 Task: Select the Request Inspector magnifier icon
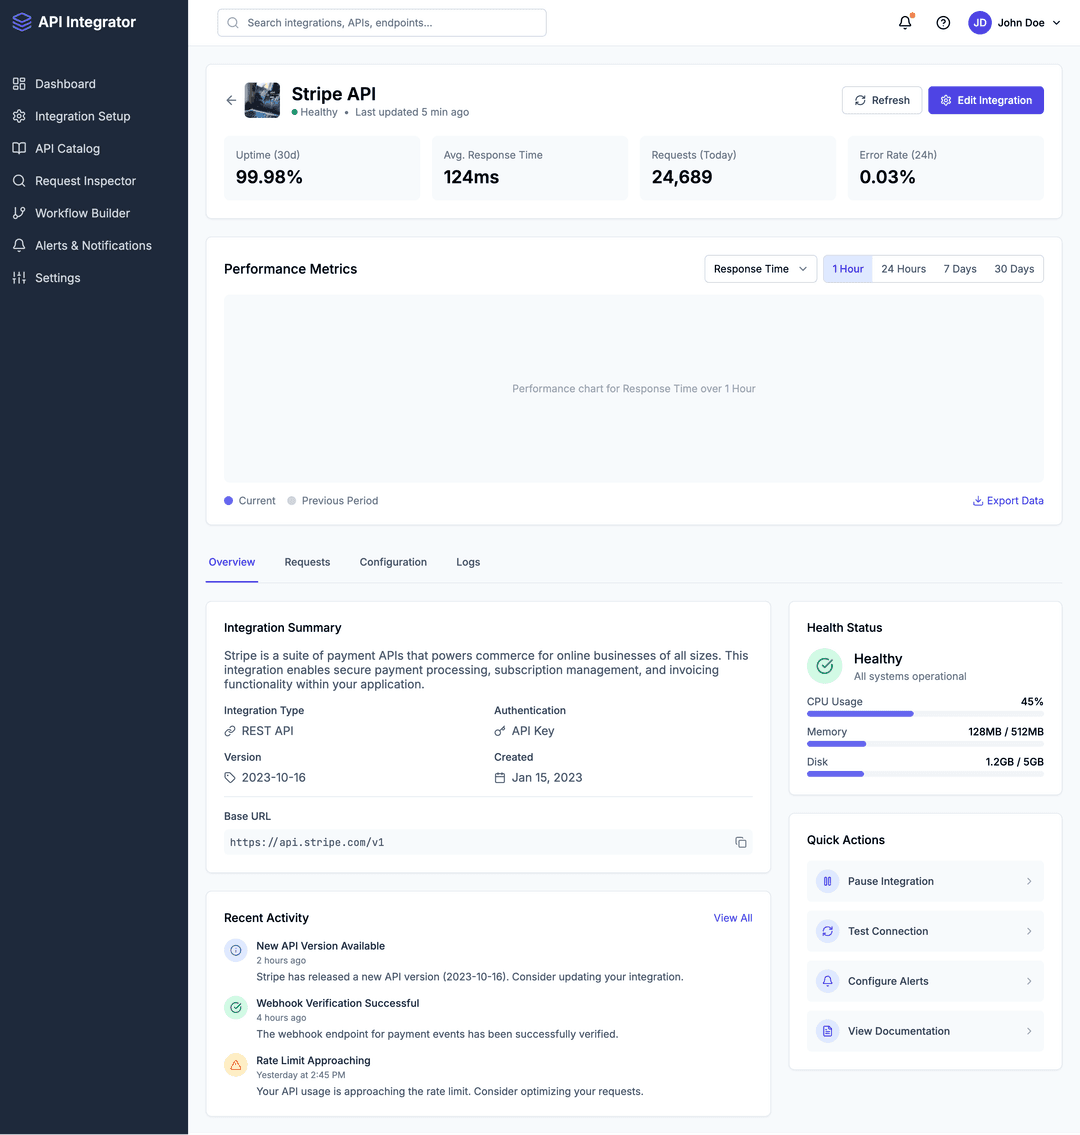click(17, 180)
